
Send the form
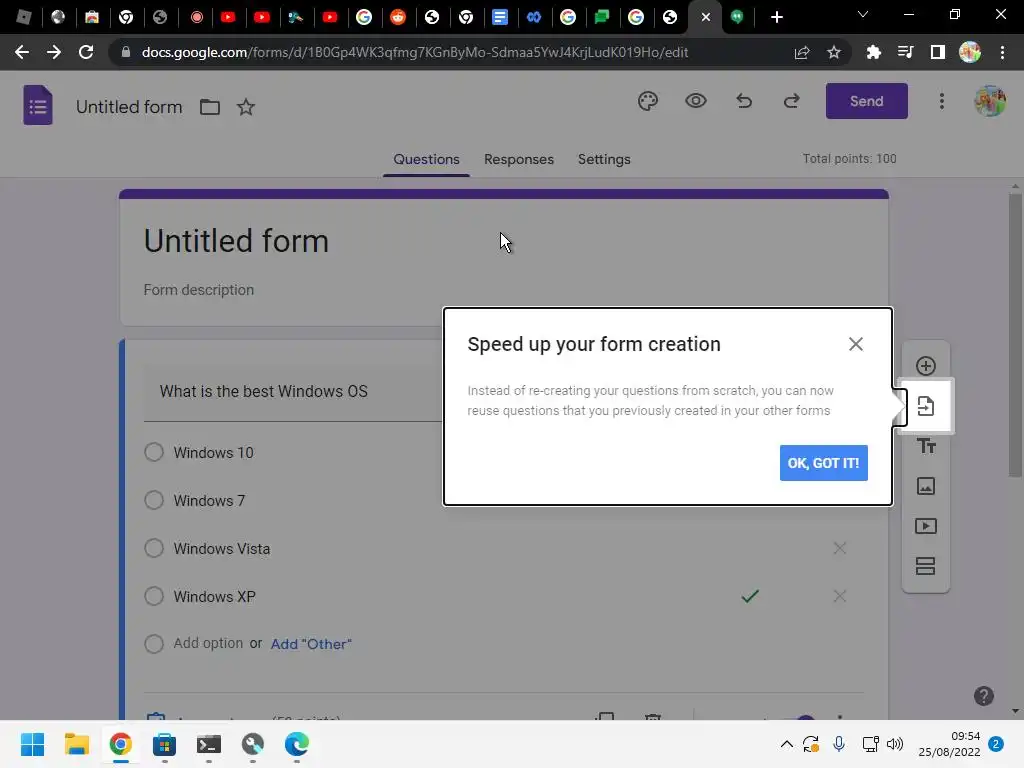point(867,101)
